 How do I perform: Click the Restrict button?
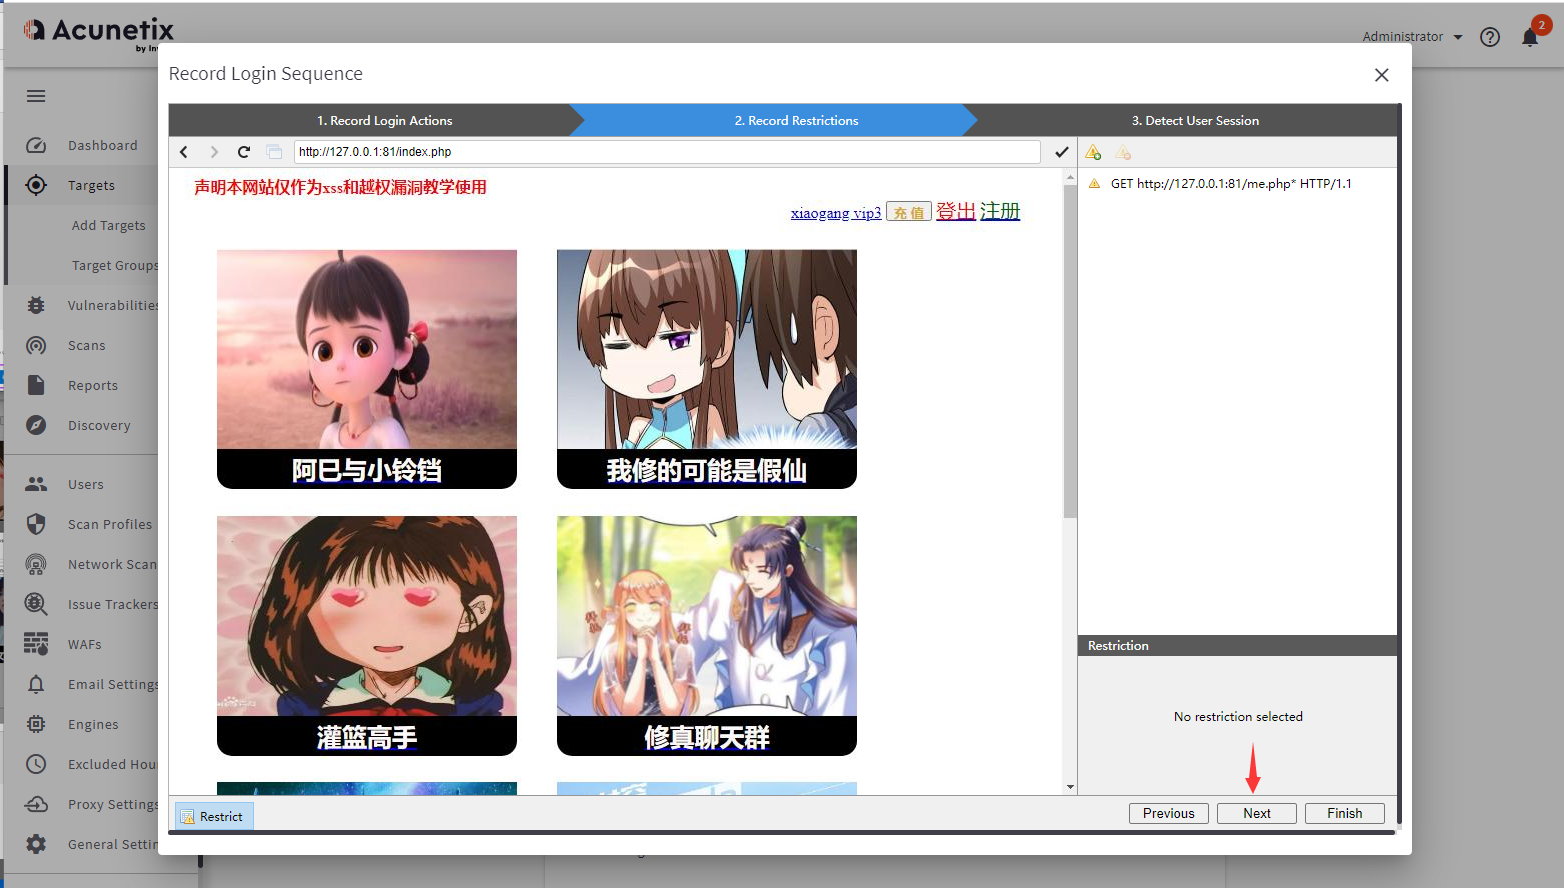pos(214,816)
